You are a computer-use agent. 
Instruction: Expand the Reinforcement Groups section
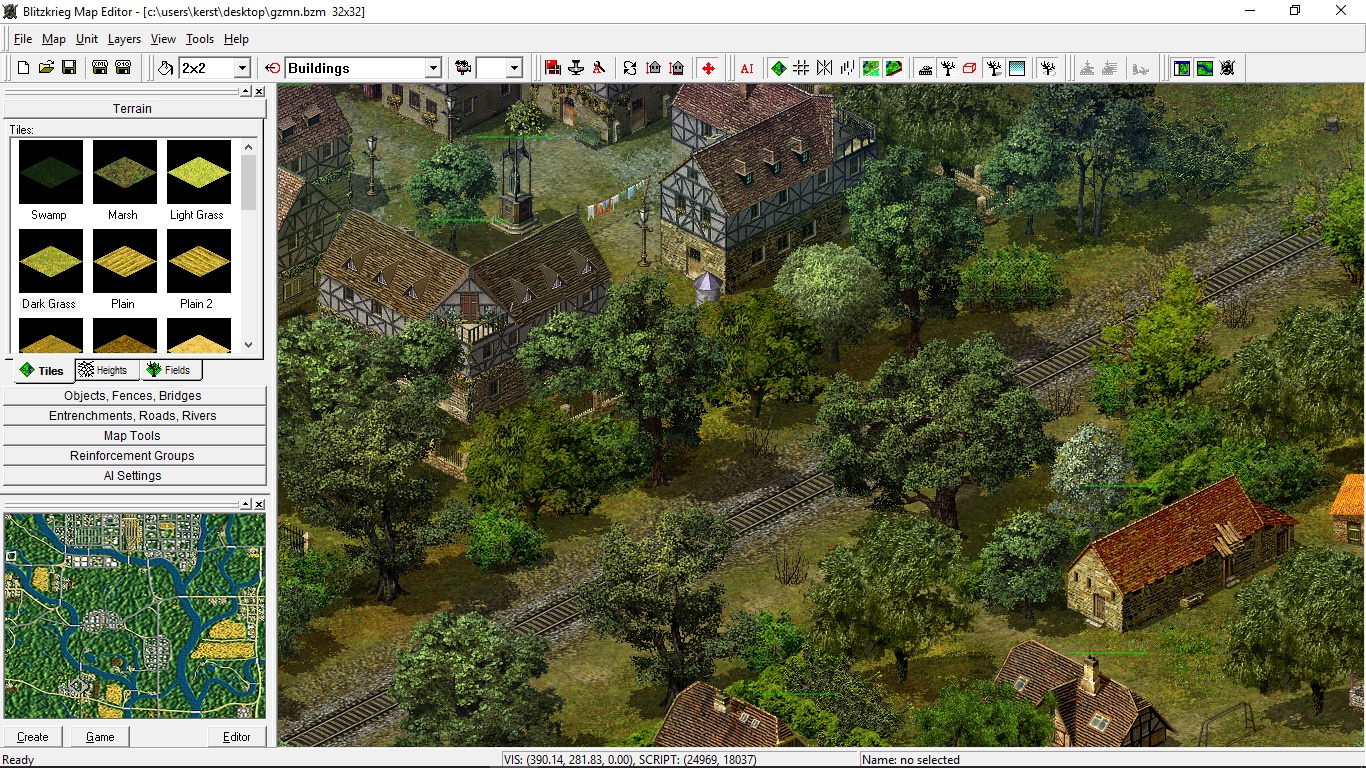click(133, 456)
